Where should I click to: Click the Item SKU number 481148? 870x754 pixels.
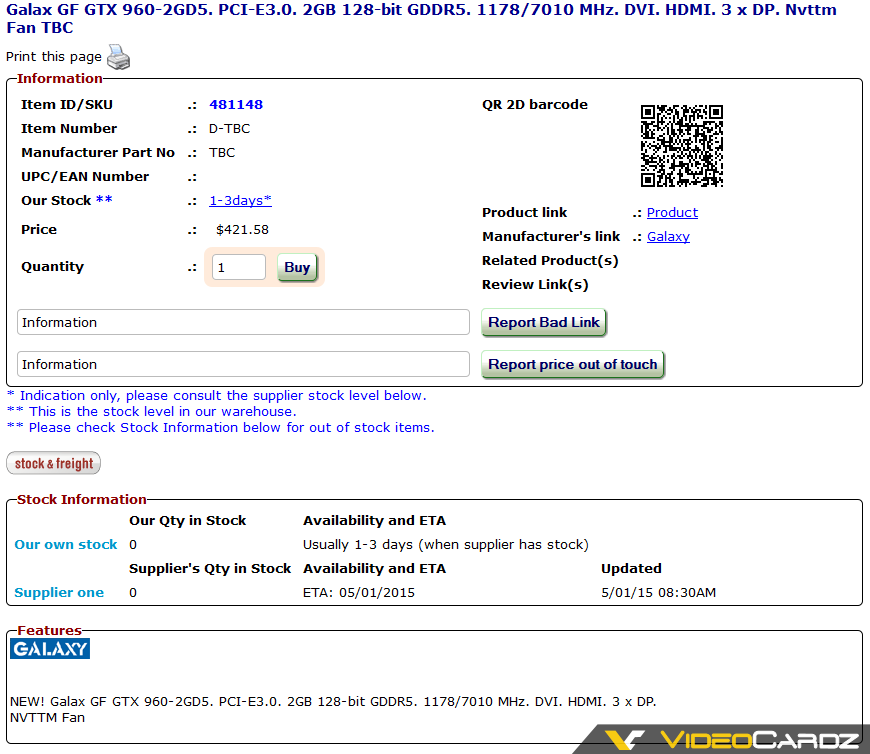click(x=236, y=105)
